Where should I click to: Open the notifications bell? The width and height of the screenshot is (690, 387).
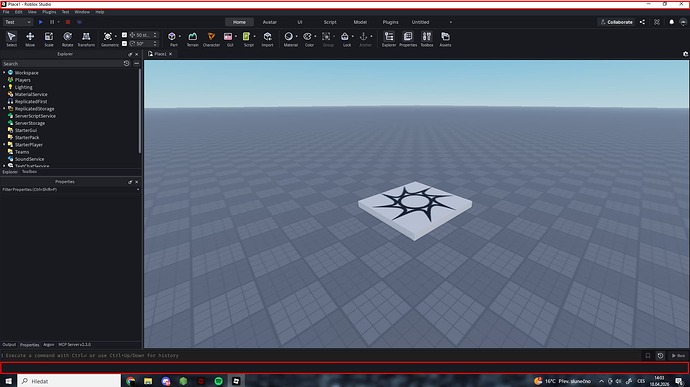click(x=672, y=22)
